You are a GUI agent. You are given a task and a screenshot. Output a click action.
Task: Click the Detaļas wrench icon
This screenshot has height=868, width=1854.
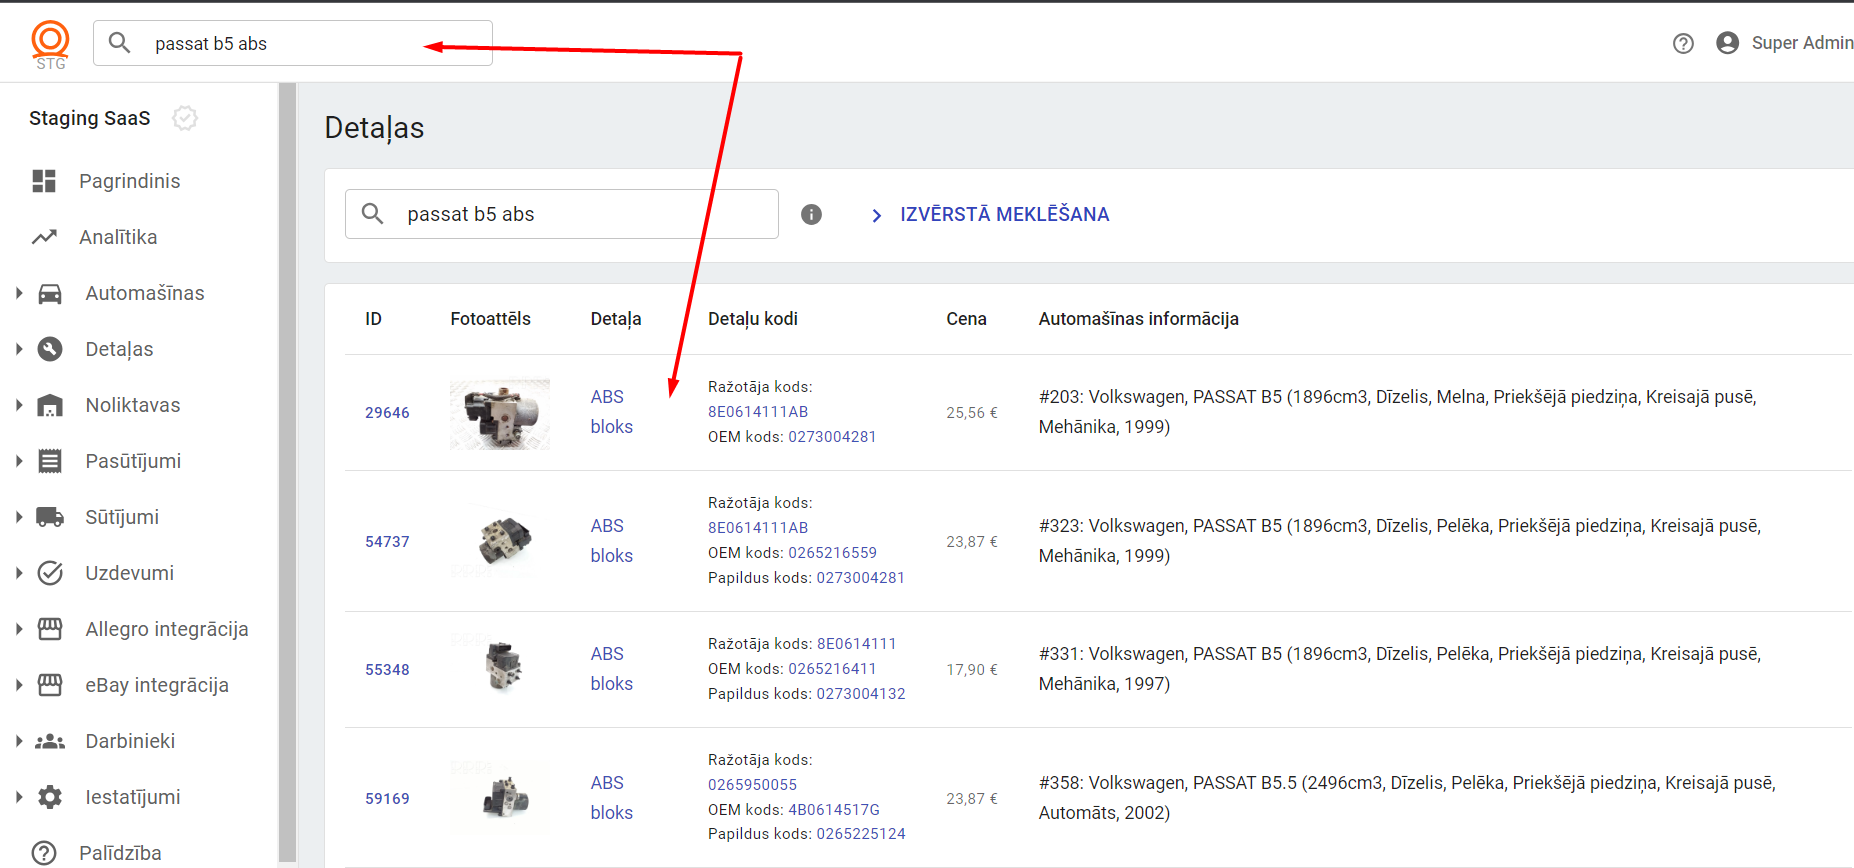50,349
